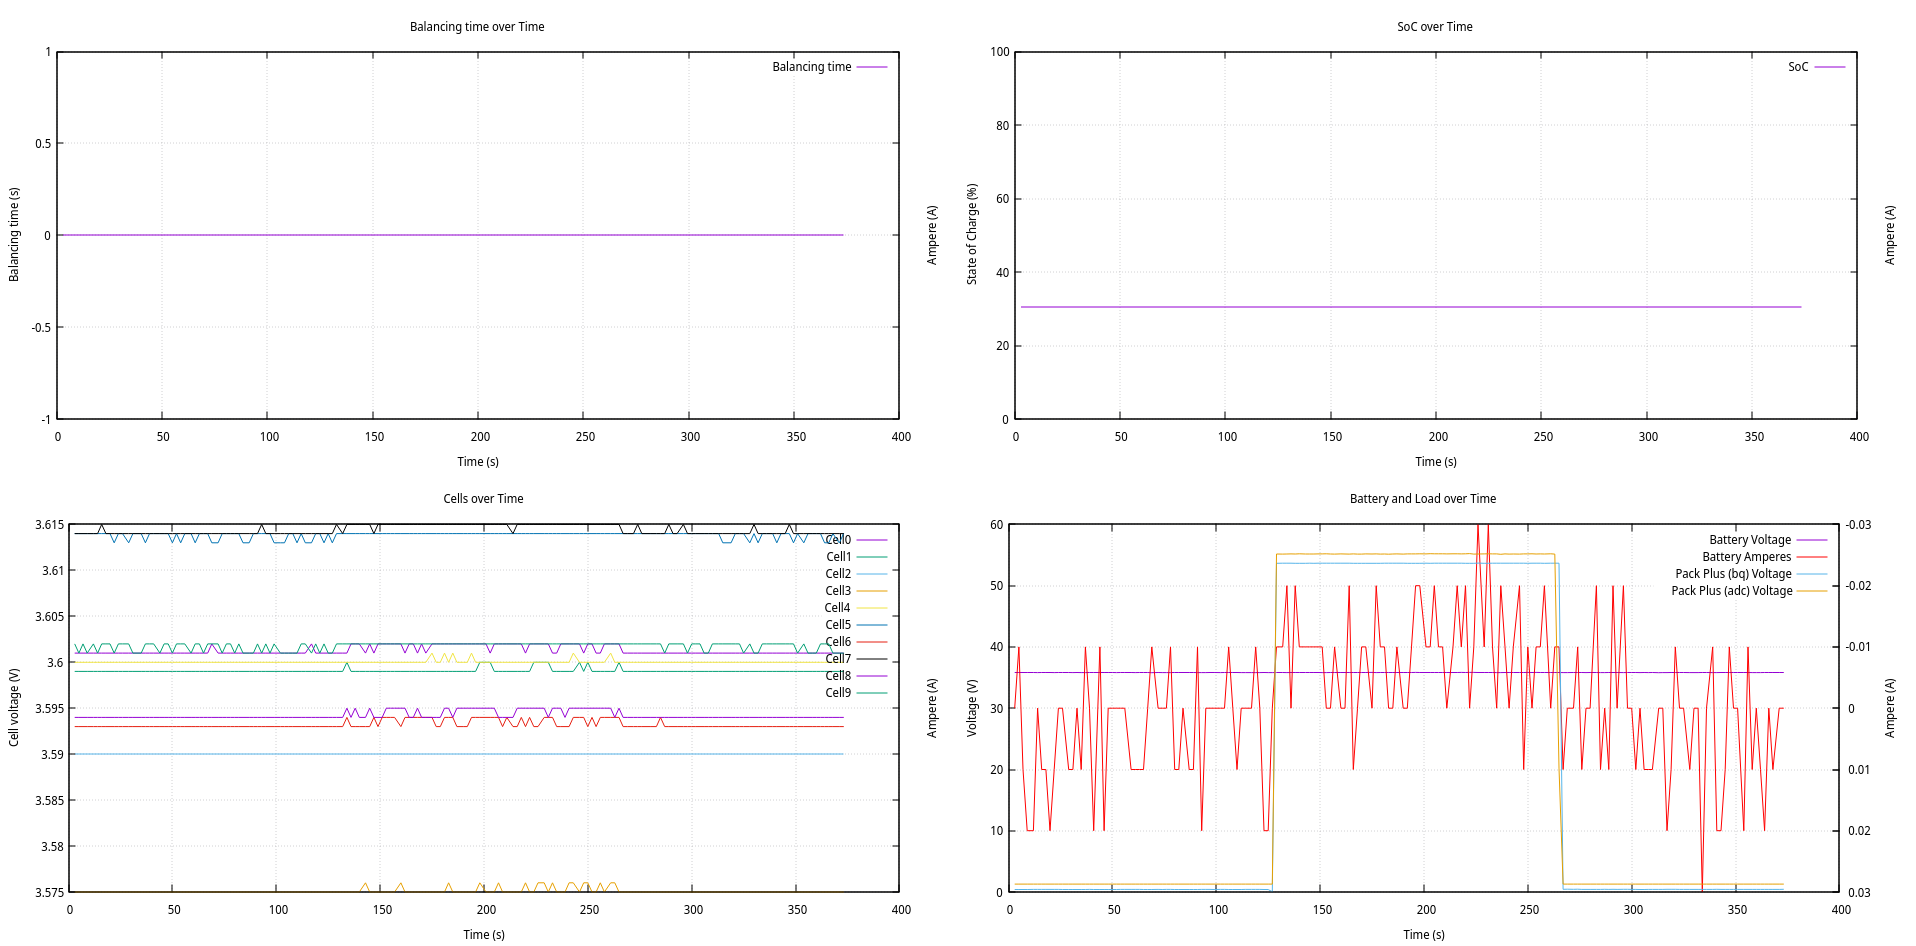Click the 80 tick on SoC y-axis
1916x946 pixels.
tap(1002, 126)
